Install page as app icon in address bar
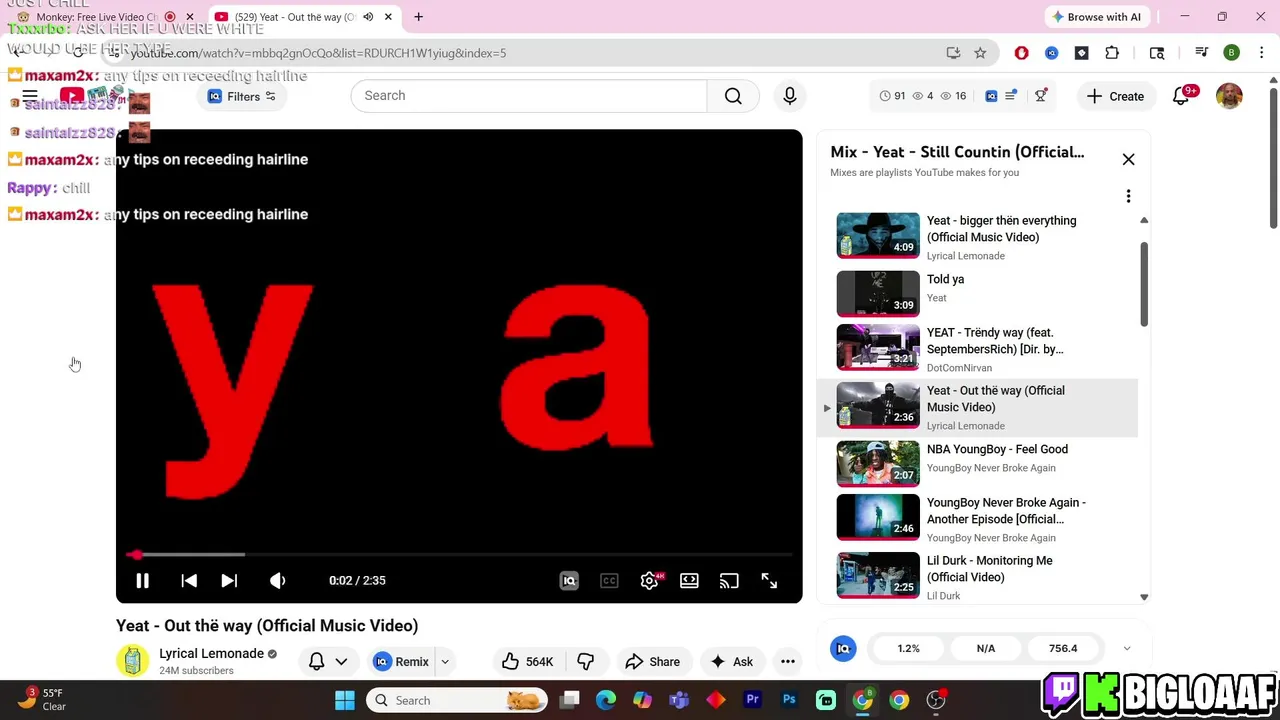 (953, 53)
